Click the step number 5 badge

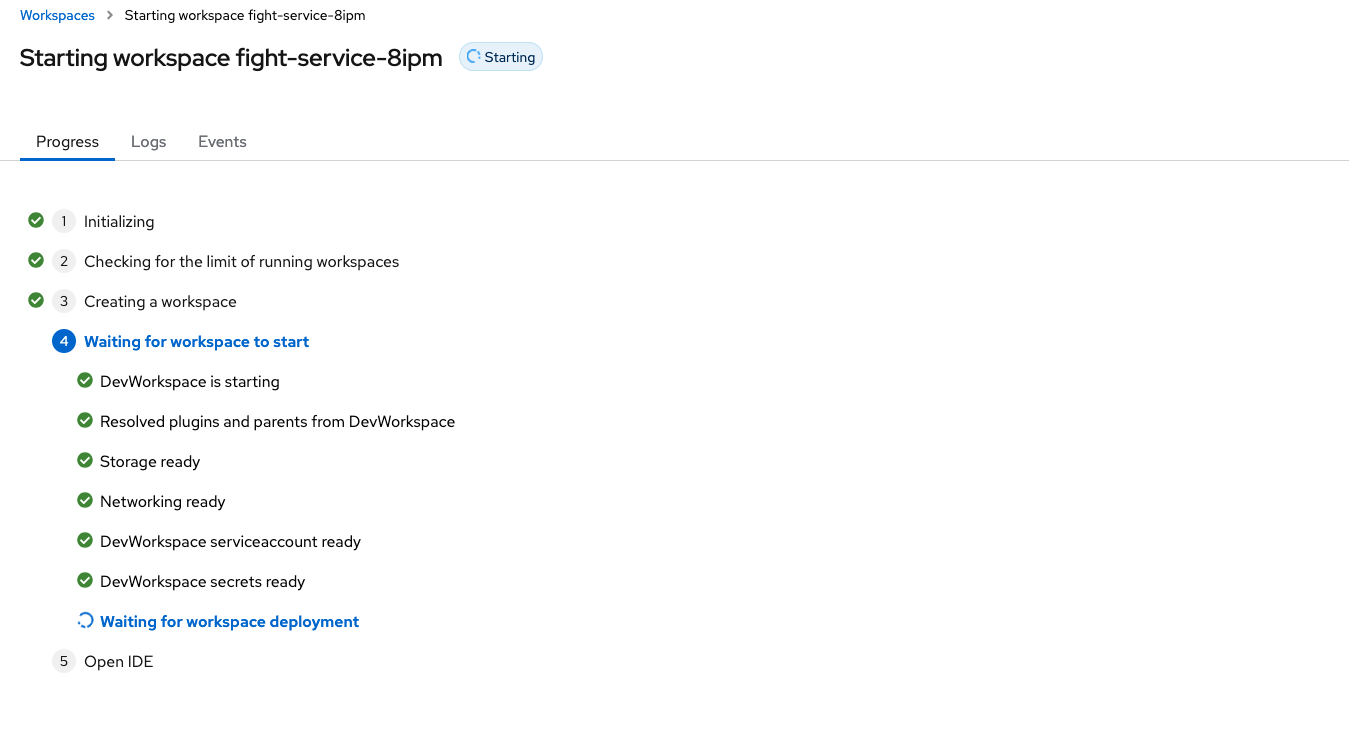coord(64,661)
